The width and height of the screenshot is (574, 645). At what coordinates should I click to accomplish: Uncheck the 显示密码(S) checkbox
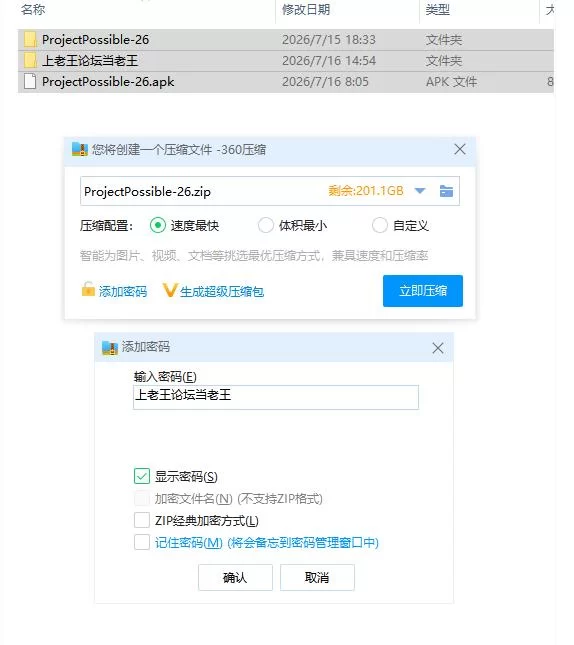(142, 476)
